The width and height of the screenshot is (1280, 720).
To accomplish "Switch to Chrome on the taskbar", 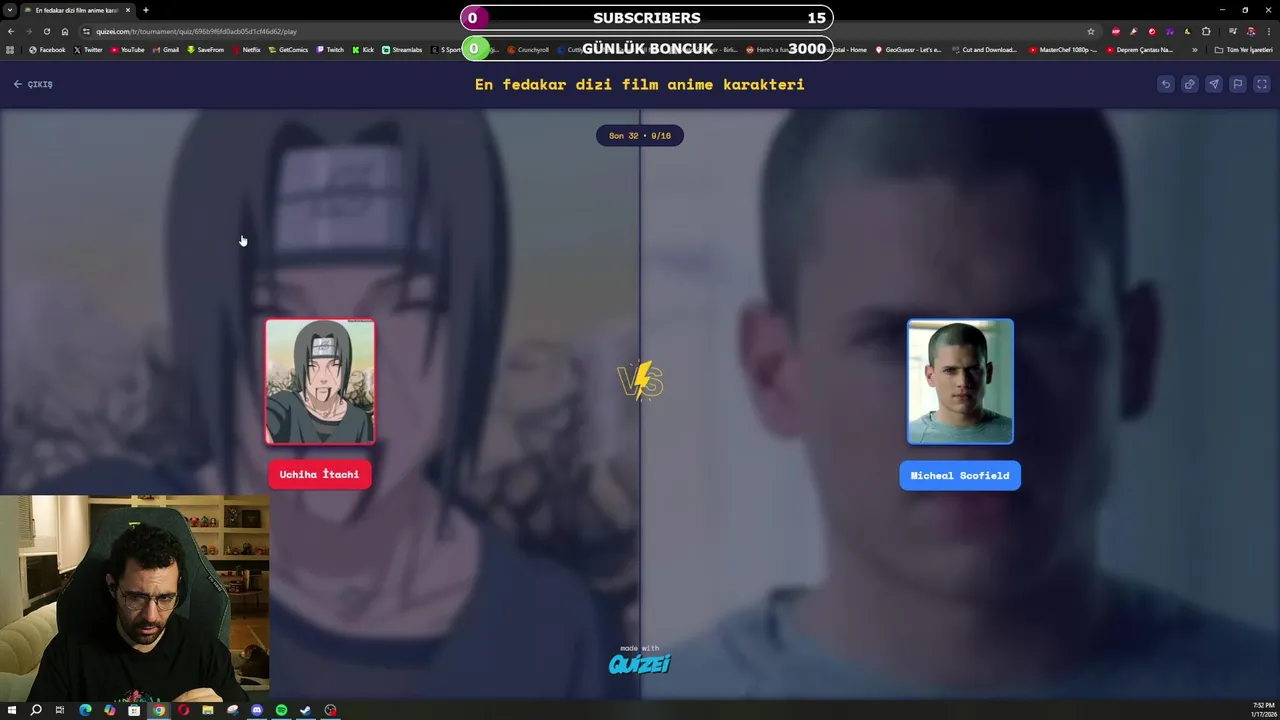I will click(158, 710).
